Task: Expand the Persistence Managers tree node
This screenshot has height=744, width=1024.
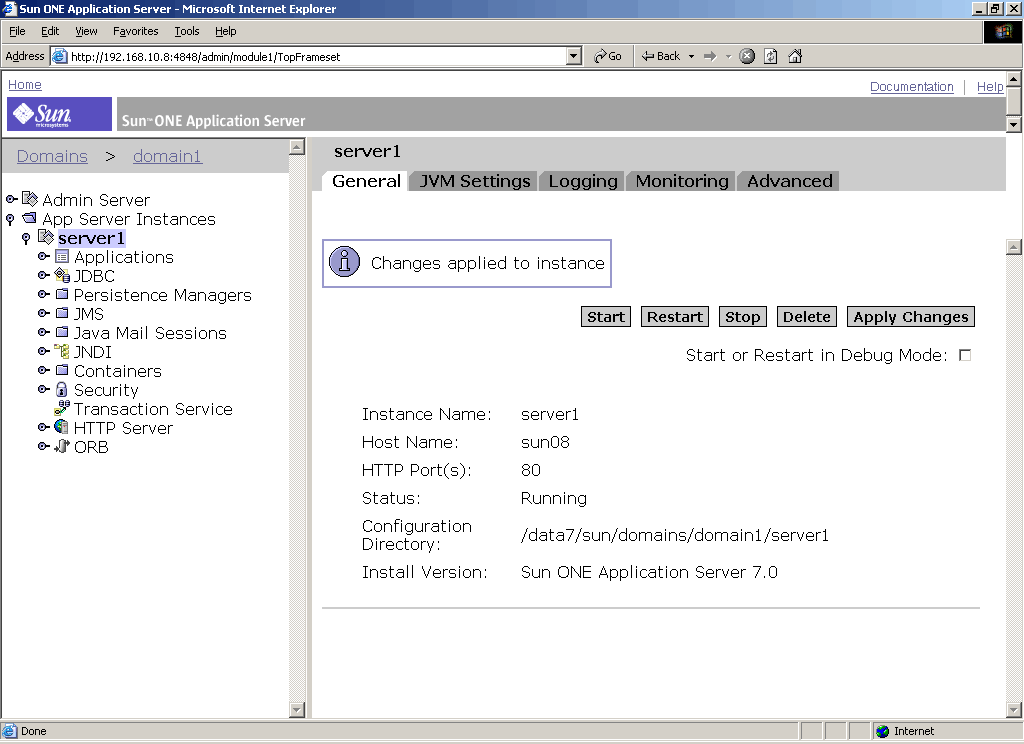Action: [44, 294]
